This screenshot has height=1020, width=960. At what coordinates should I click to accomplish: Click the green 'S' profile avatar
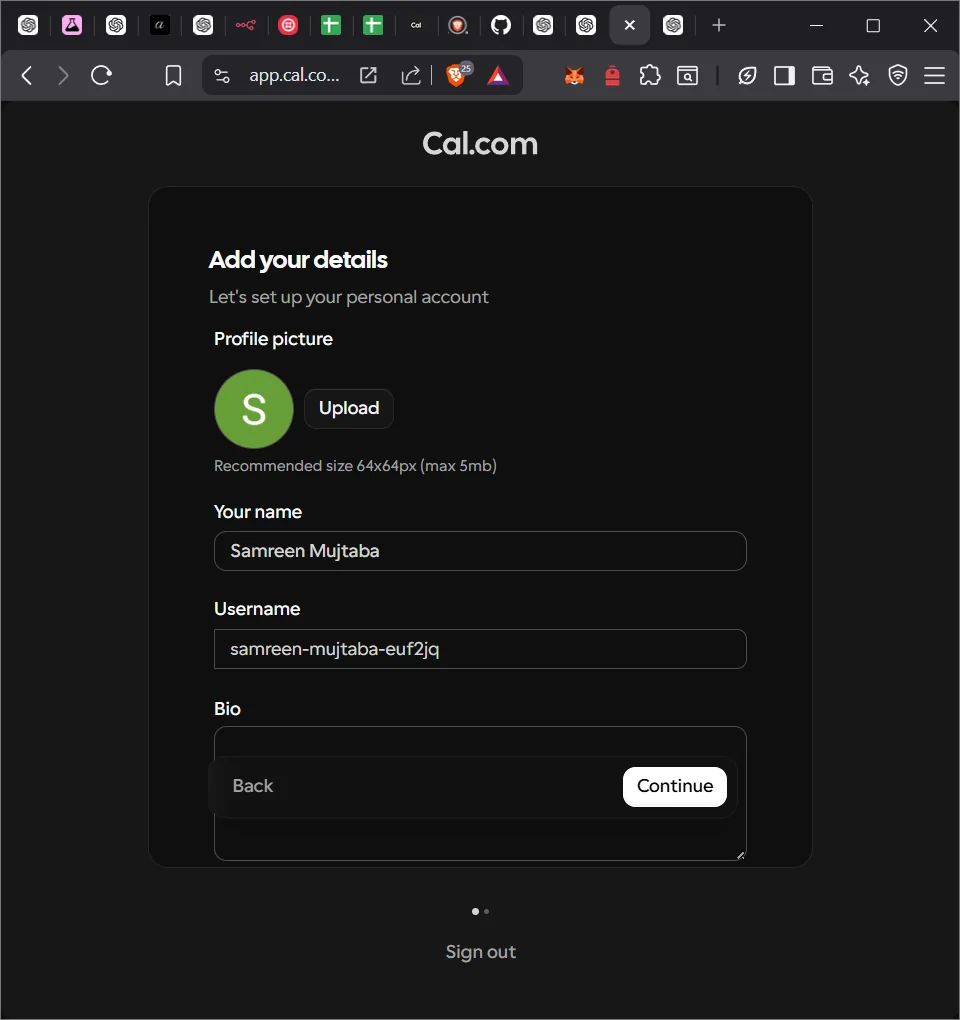(254, 409)
